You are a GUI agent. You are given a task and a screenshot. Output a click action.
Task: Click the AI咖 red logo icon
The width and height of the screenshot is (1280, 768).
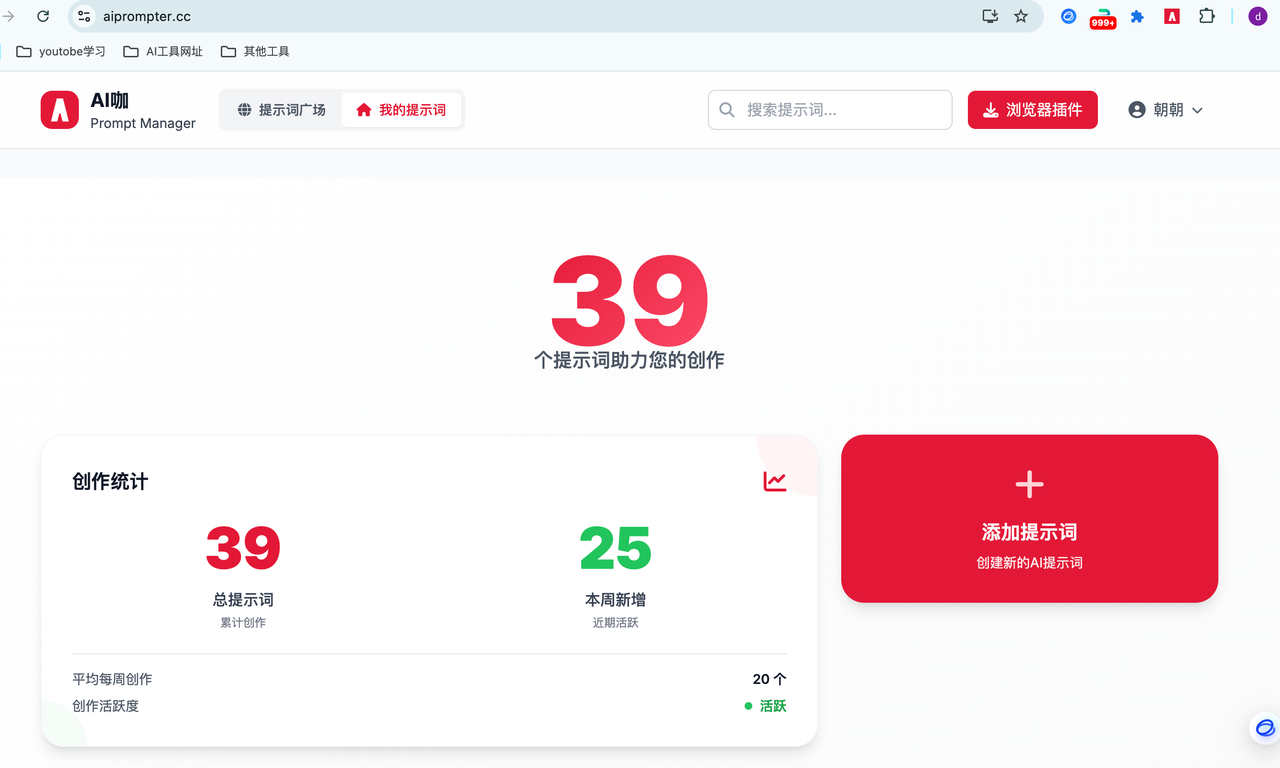[x=60, y=110]
